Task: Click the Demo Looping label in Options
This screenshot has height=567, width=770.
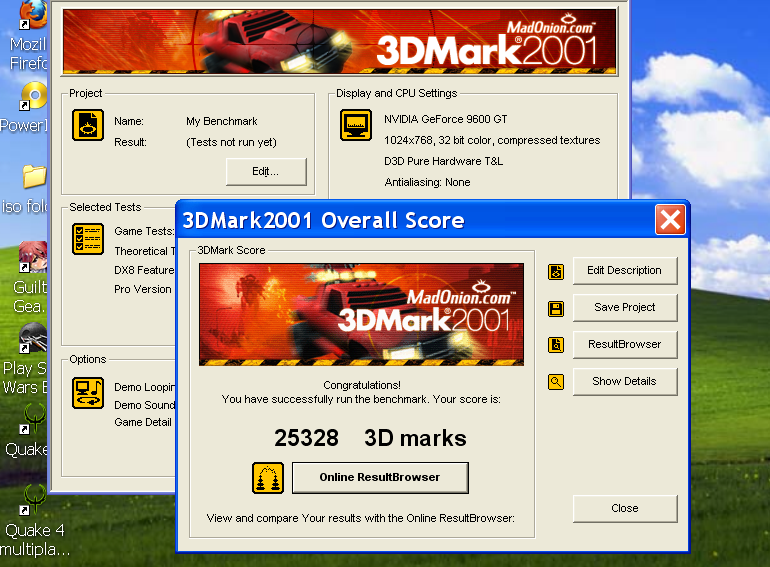Action: pos(144,387)
